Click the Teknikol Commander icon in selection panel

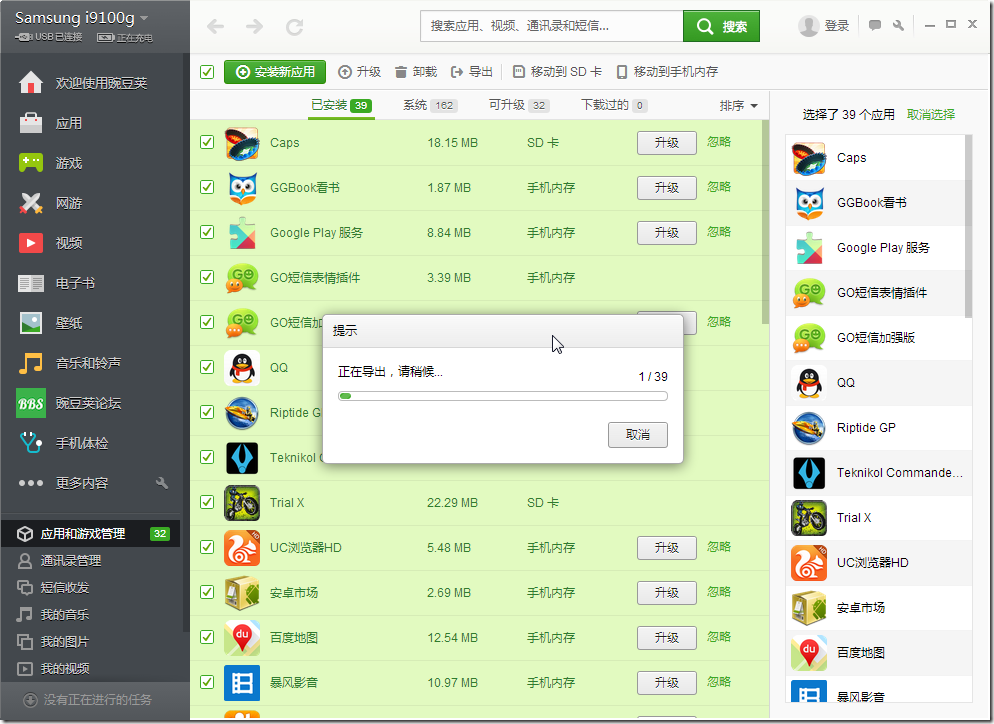809,473
